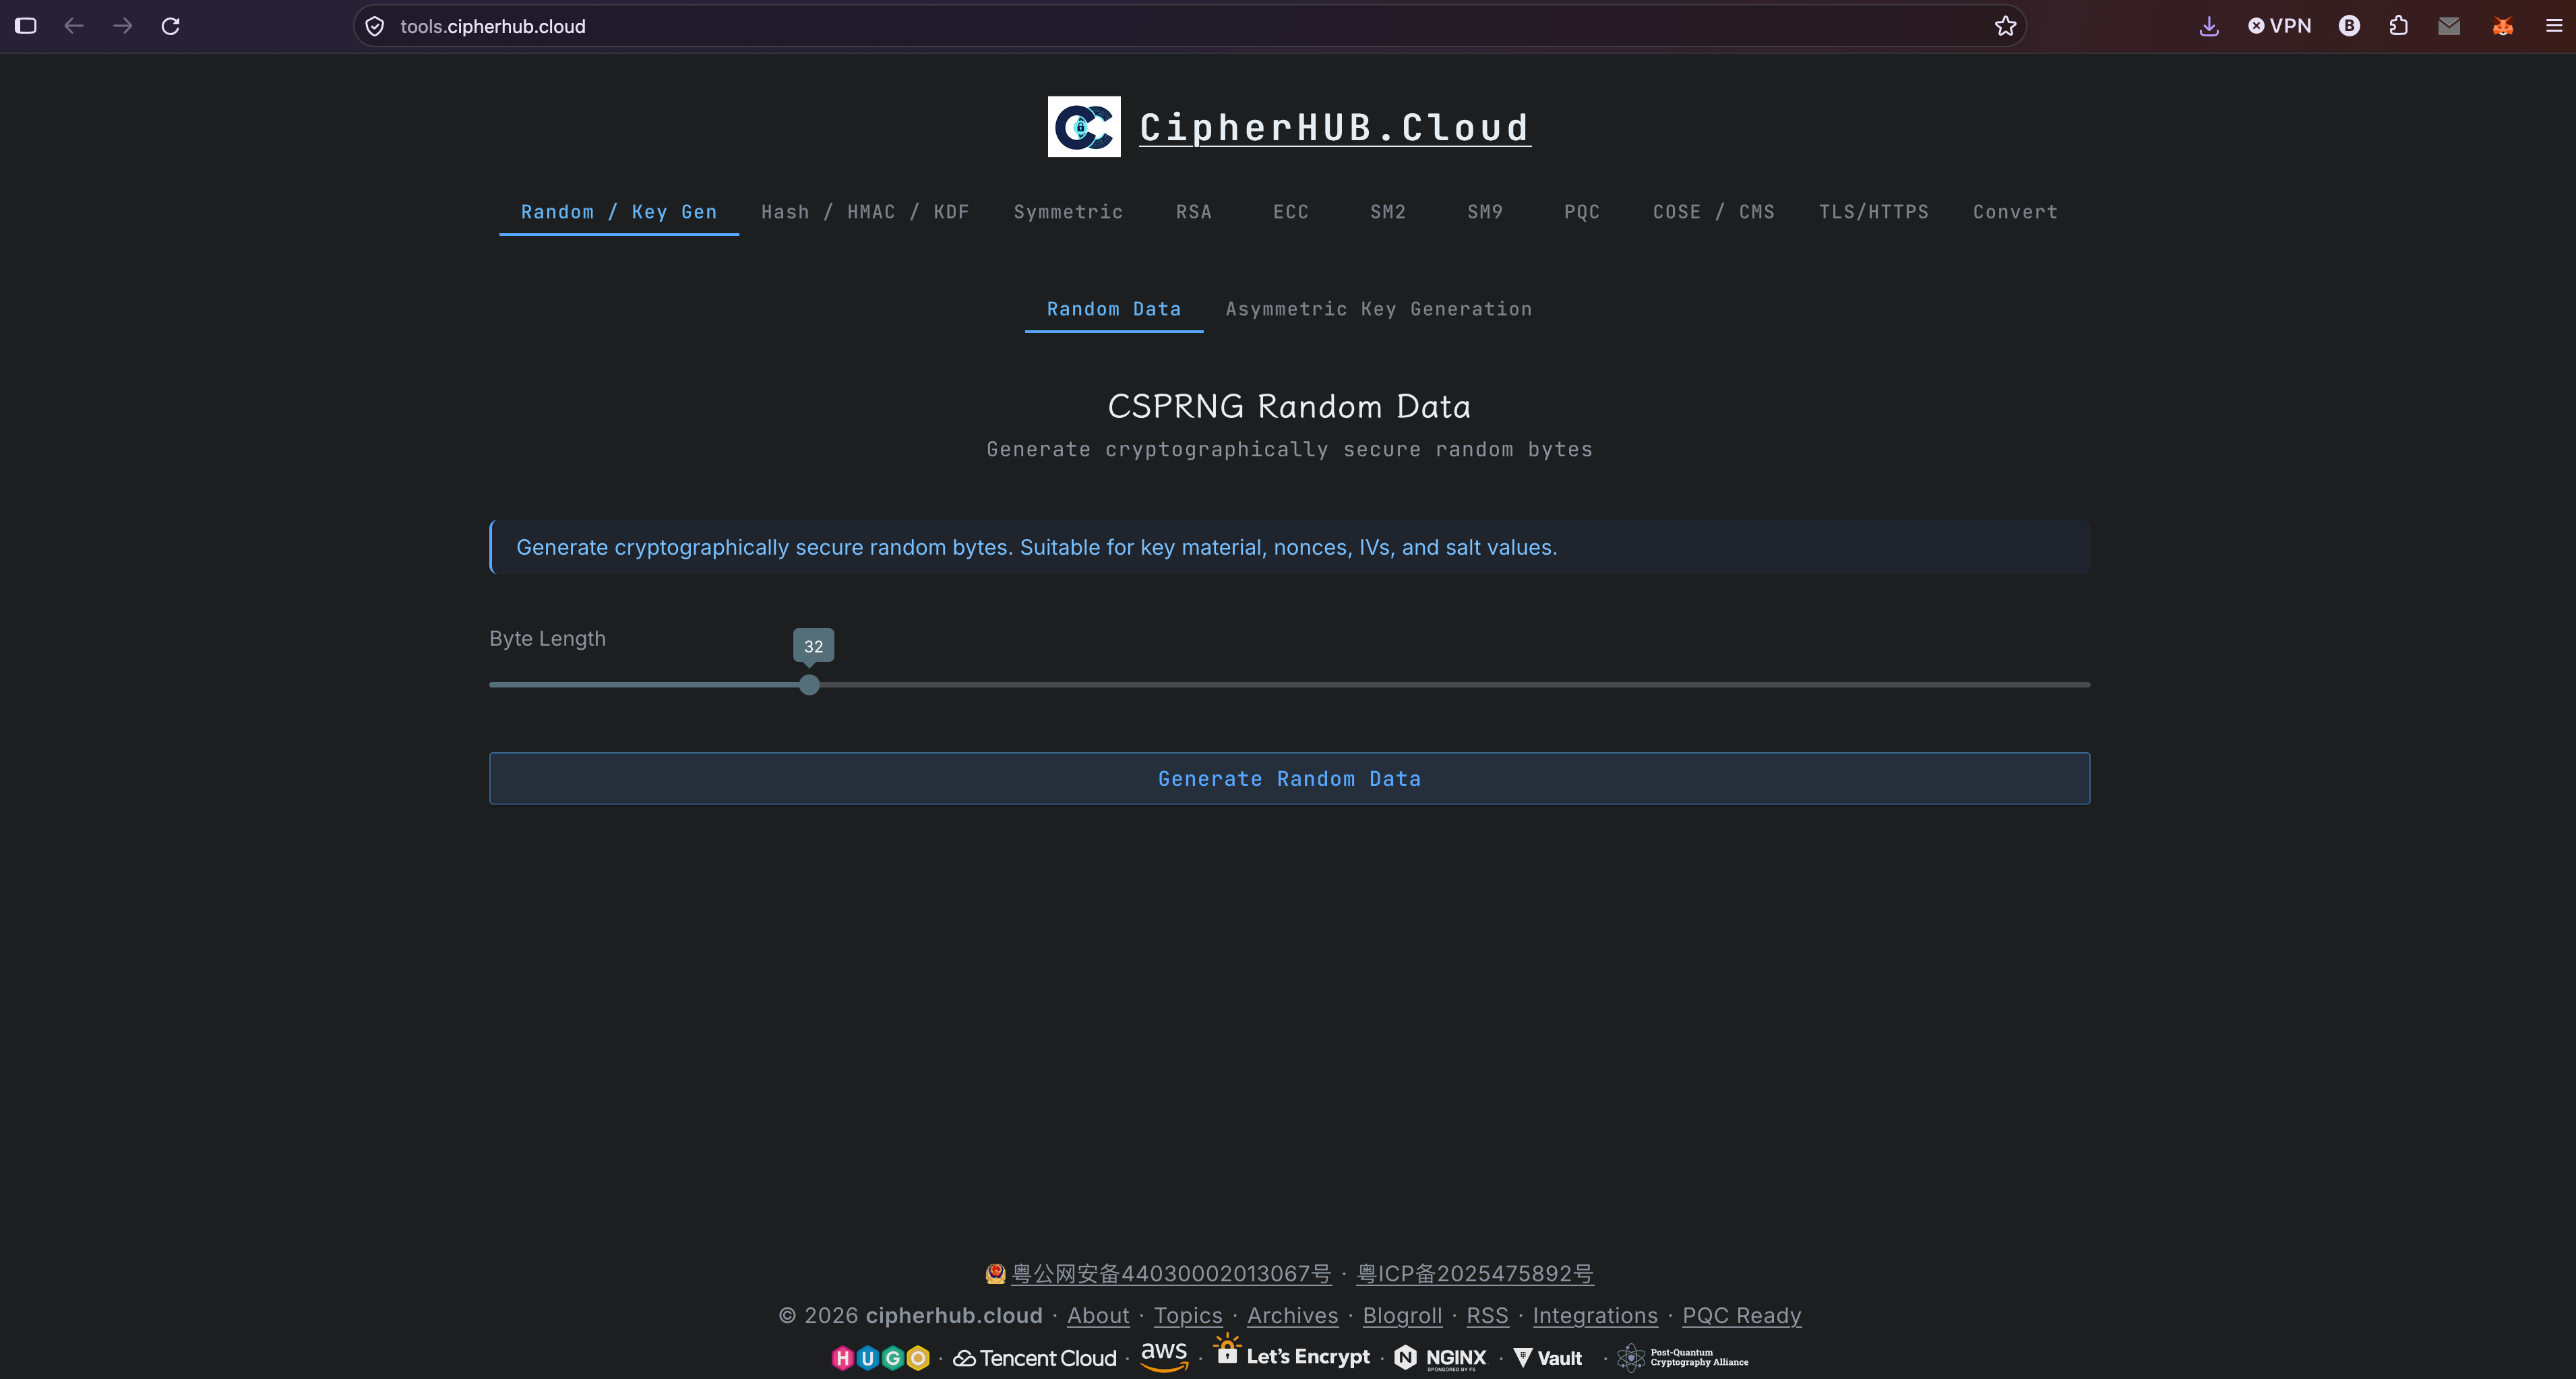Click the Vault logo in footer

click(1548, 1358)
